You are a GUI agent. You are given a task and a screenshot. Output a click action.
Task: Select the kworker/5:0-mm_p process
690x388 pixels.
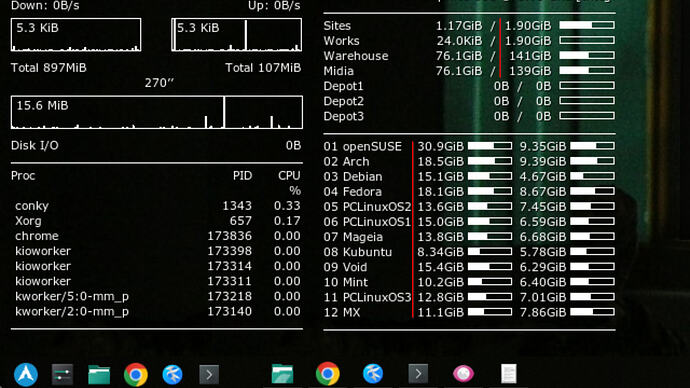(72, 296)
